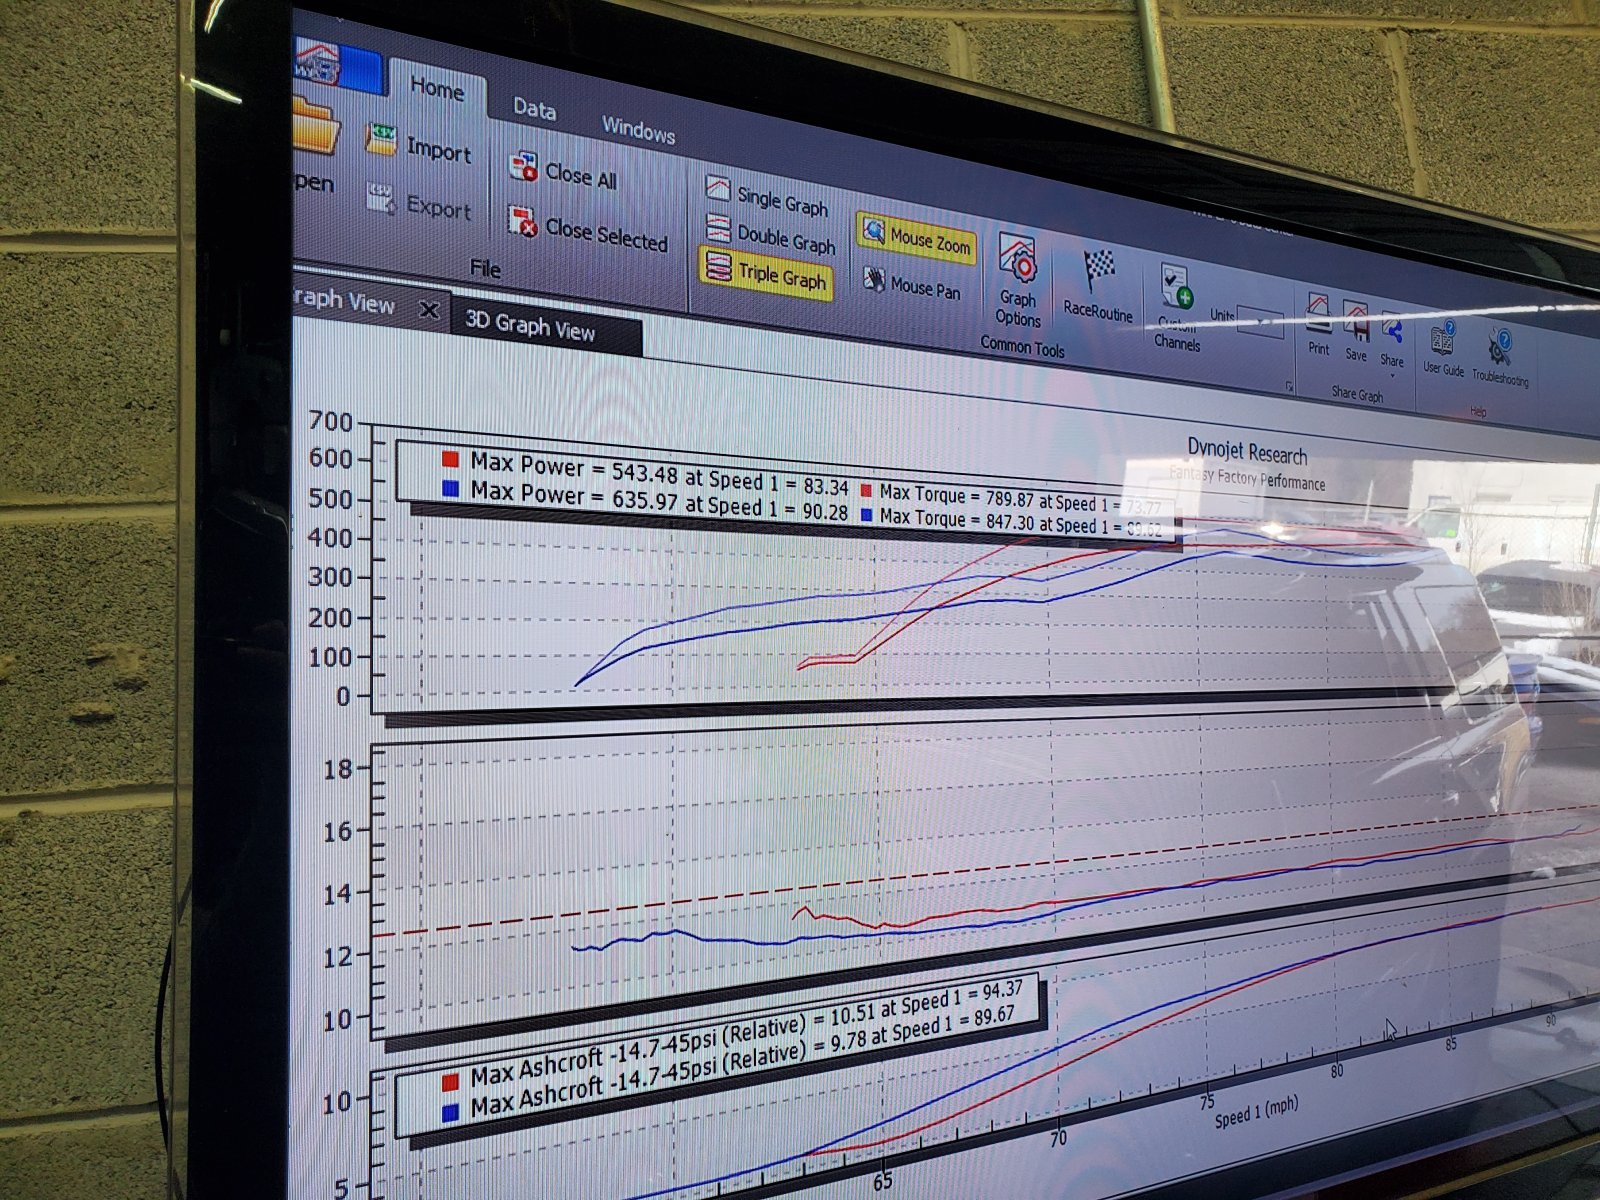Enable Mouse Zoom mode
The height and width of the screenshot is (1200, 1600).
[916, 237]
